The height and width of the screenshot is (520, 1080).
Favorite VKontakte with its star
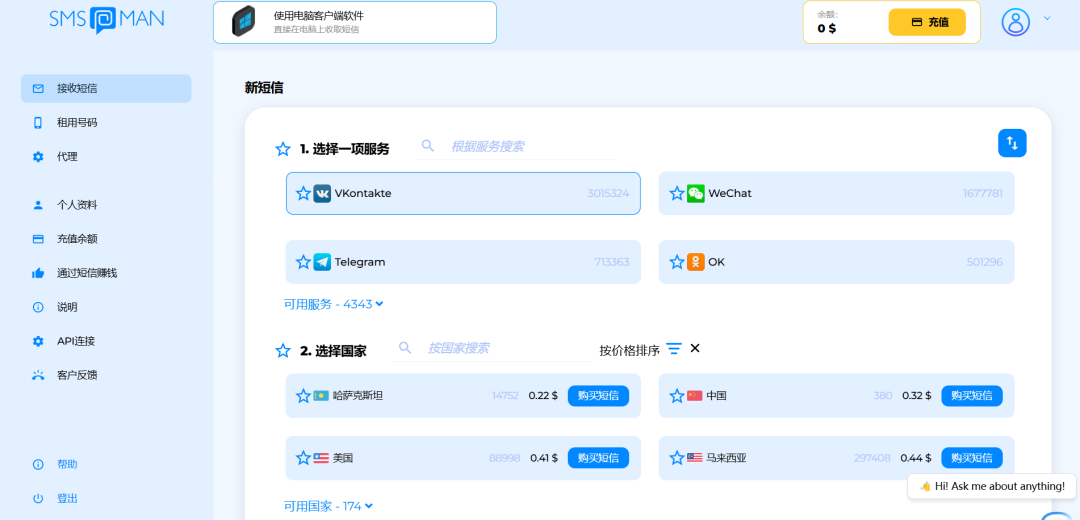303,193
